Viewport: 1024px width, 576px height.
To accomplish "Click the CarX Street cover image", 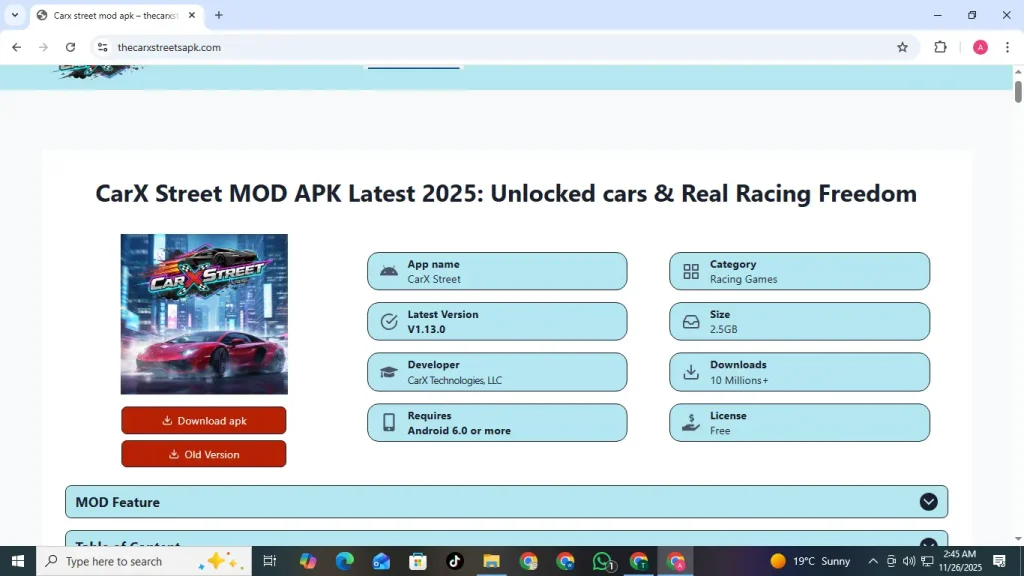I will coord(204,314).
